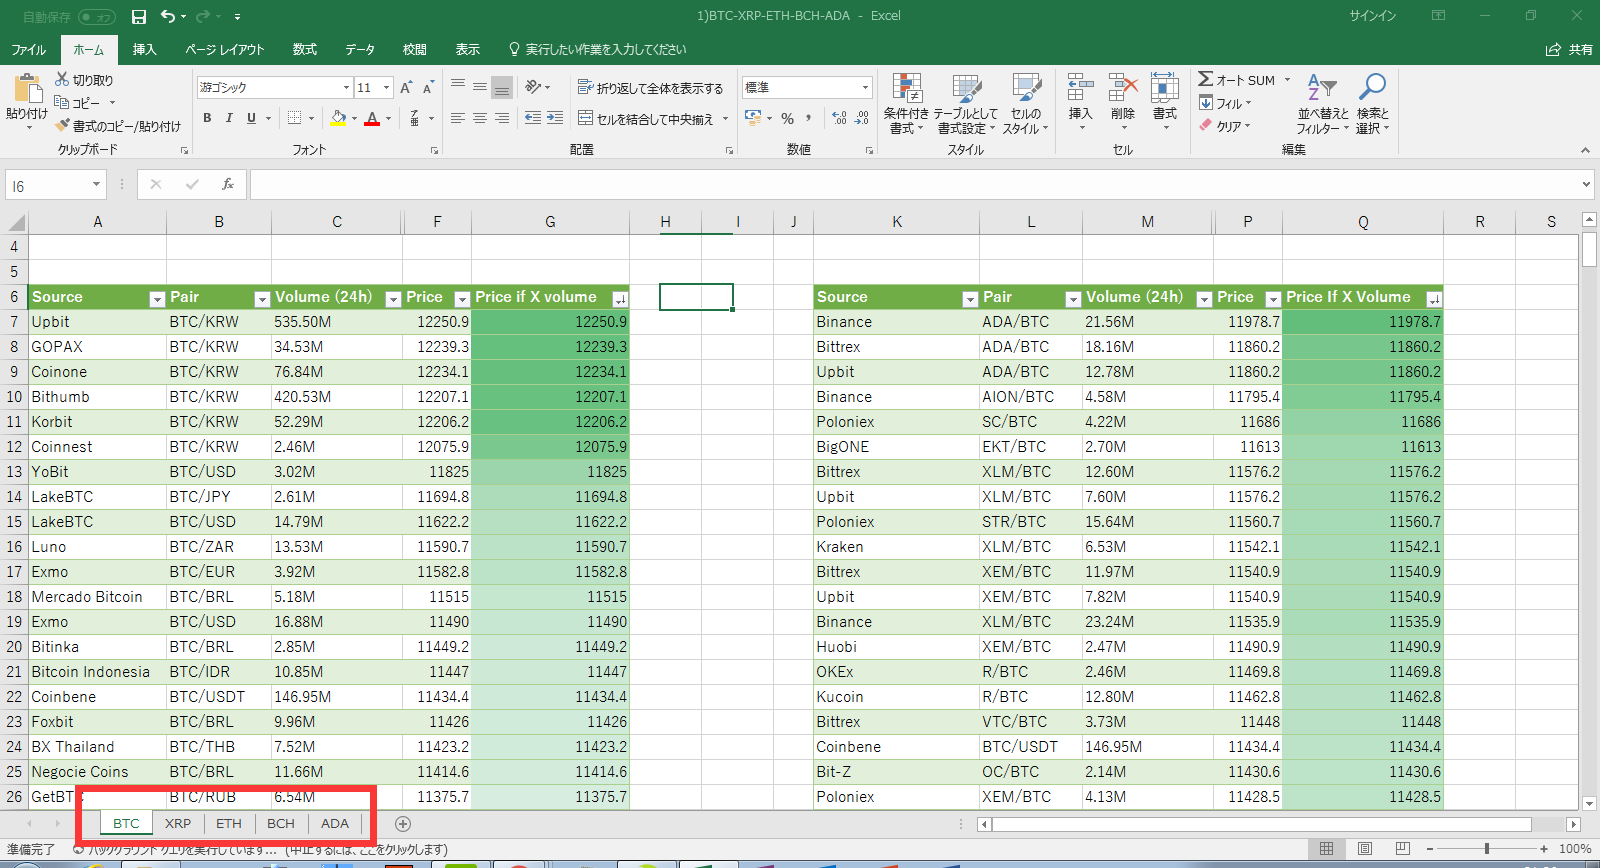Click Merge and Center cells button
The image size is (1600, 868).
tap(646, 119)
